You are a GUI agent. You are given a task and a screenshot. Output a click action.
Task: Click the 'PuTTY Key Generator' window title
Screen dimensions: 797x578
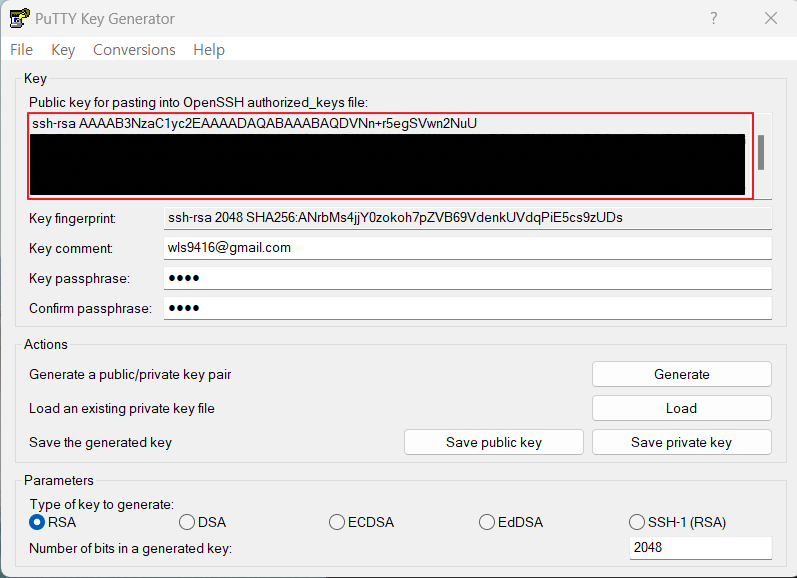coord(105,19)
